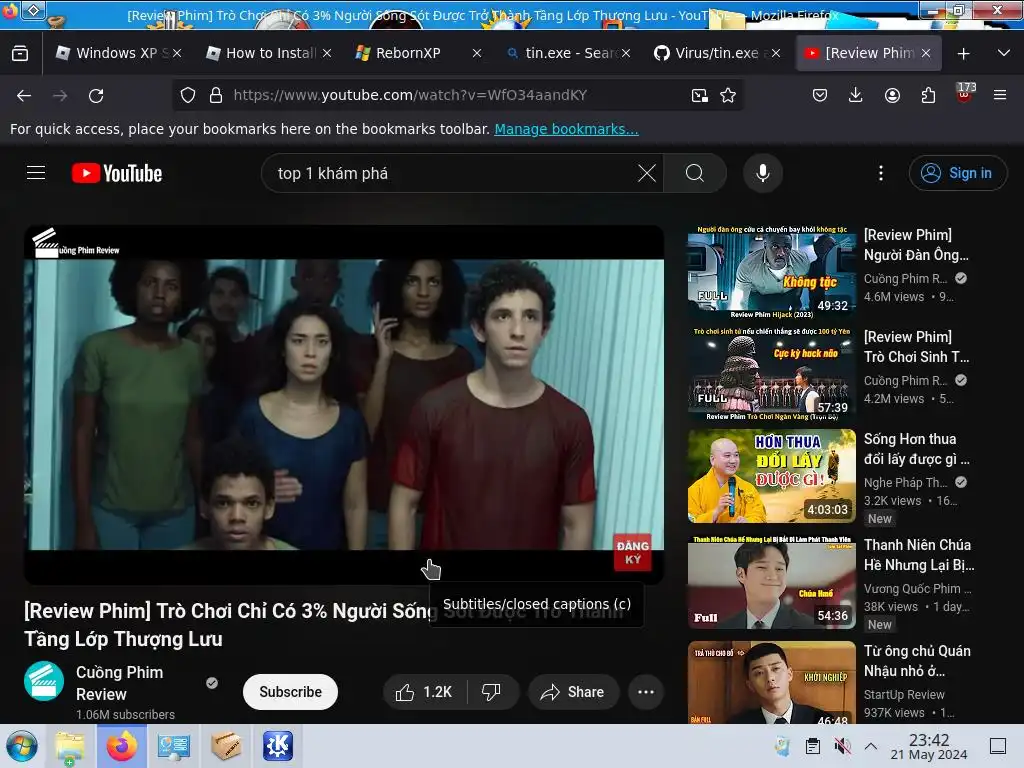
Task: Go back to the previous page
Action: coord(24,96)
